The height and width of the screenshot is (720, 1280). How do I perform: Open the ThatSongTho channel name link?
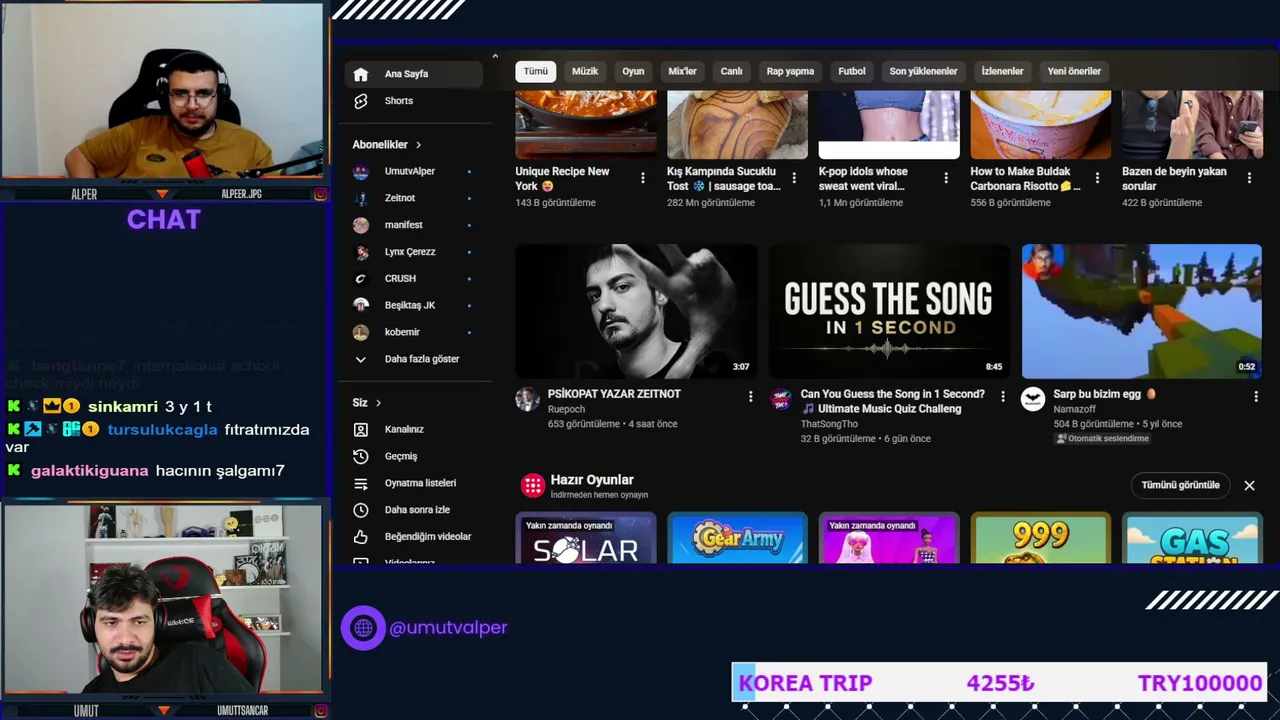click(829, 424)
